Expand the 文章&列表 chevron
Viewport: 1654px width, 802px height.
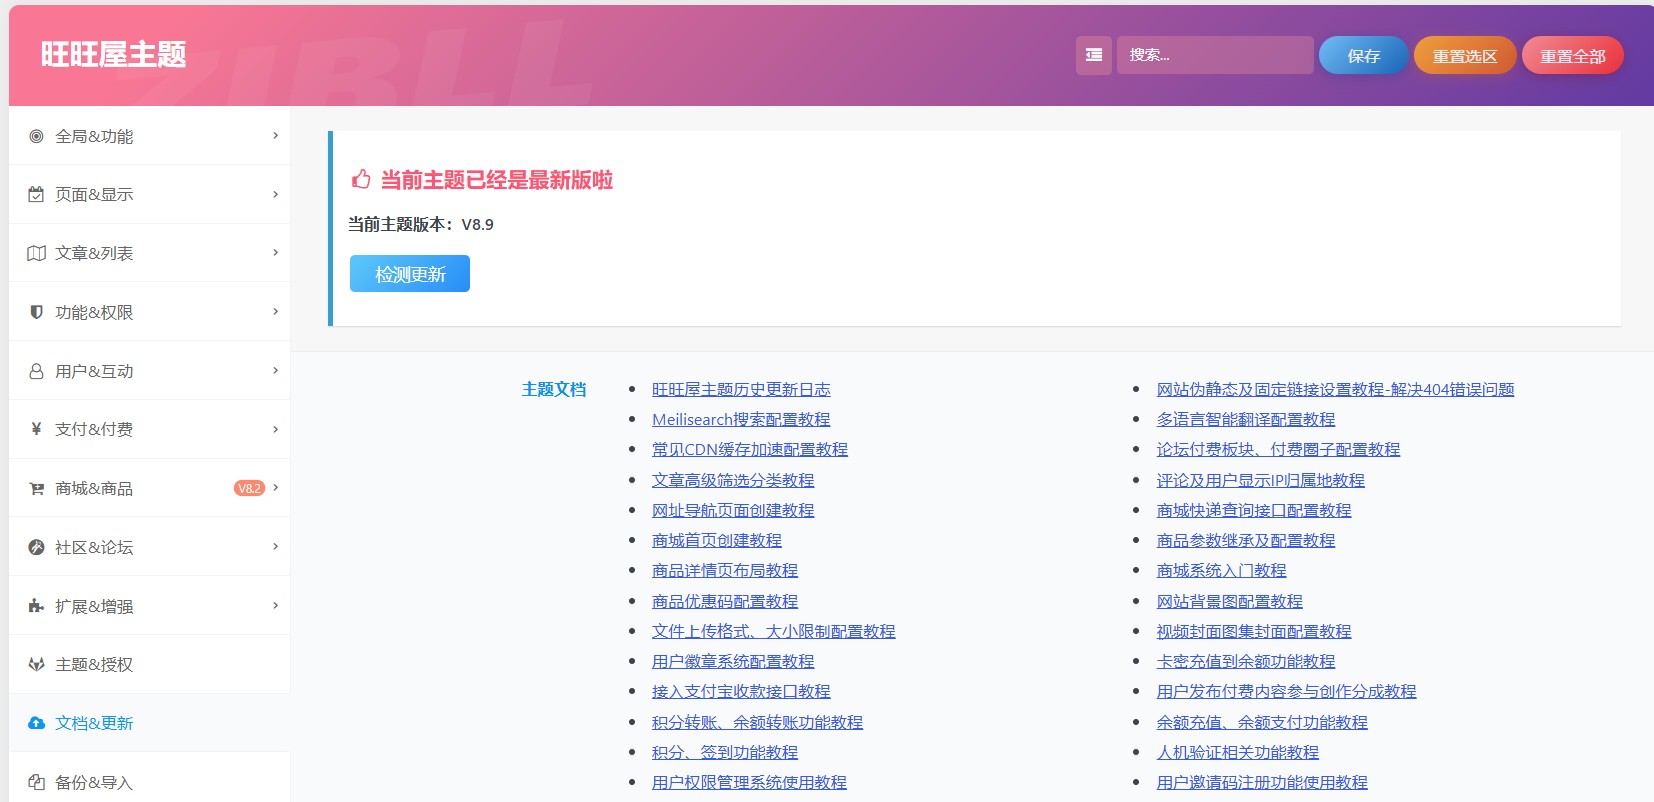coord(276,252)
